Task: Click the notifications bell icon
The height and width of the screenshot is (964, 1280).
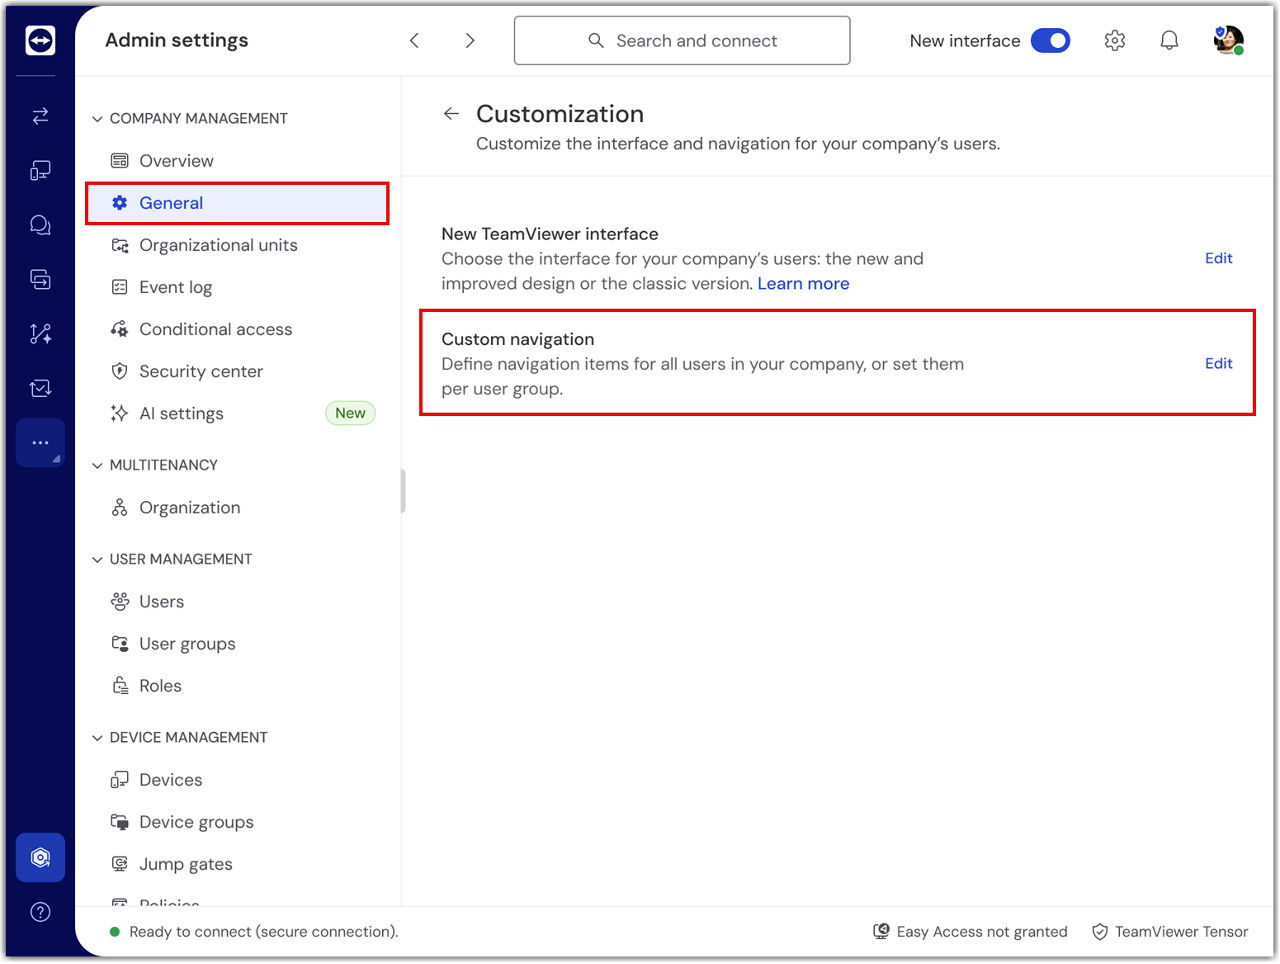Action: pyautogui.click(x=1168, y=41)
